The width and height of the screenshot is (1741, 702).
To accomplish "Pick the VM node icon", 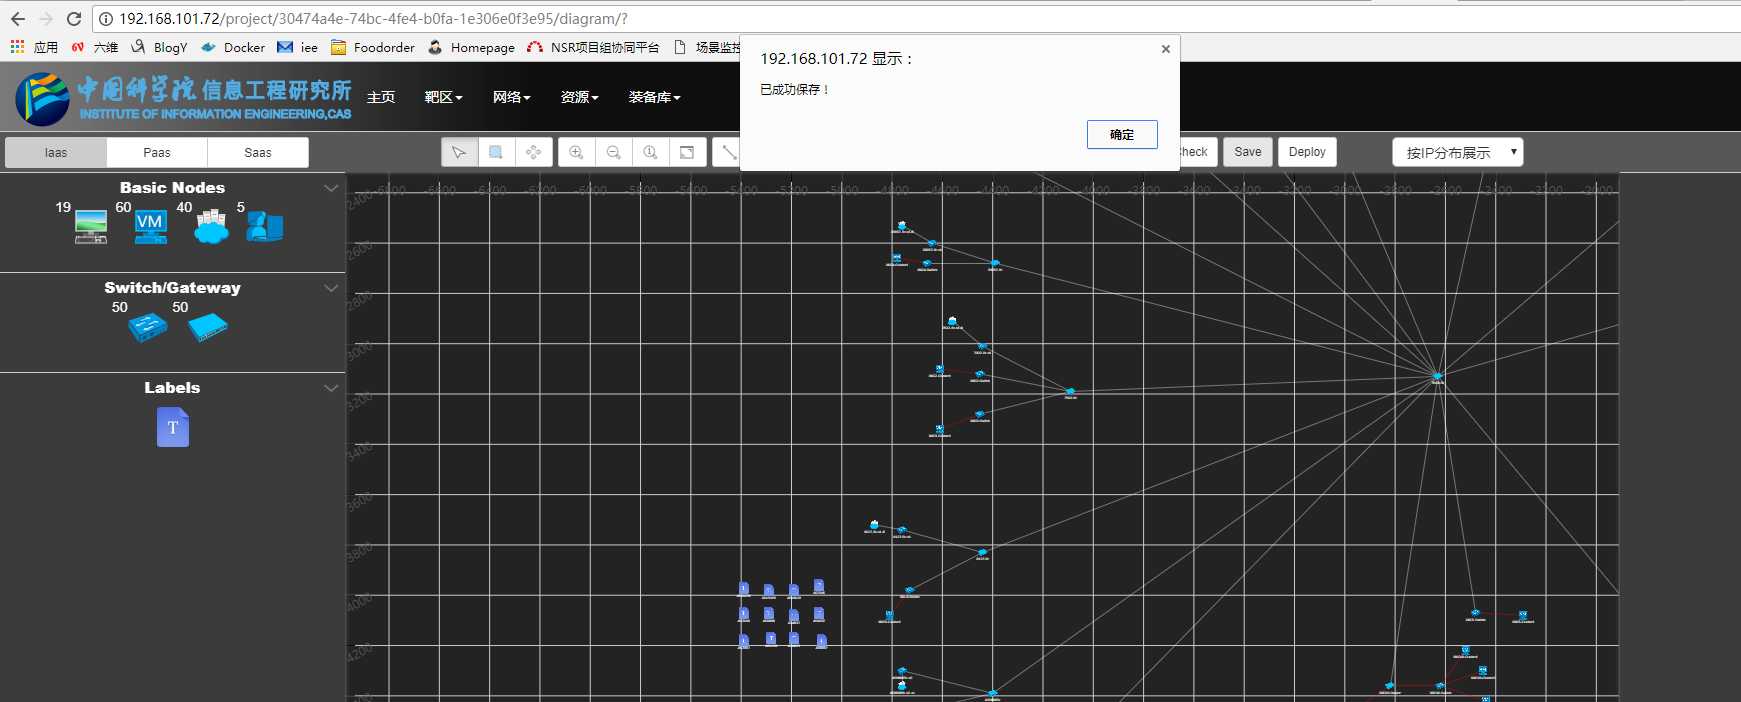I will pos(150,226).
